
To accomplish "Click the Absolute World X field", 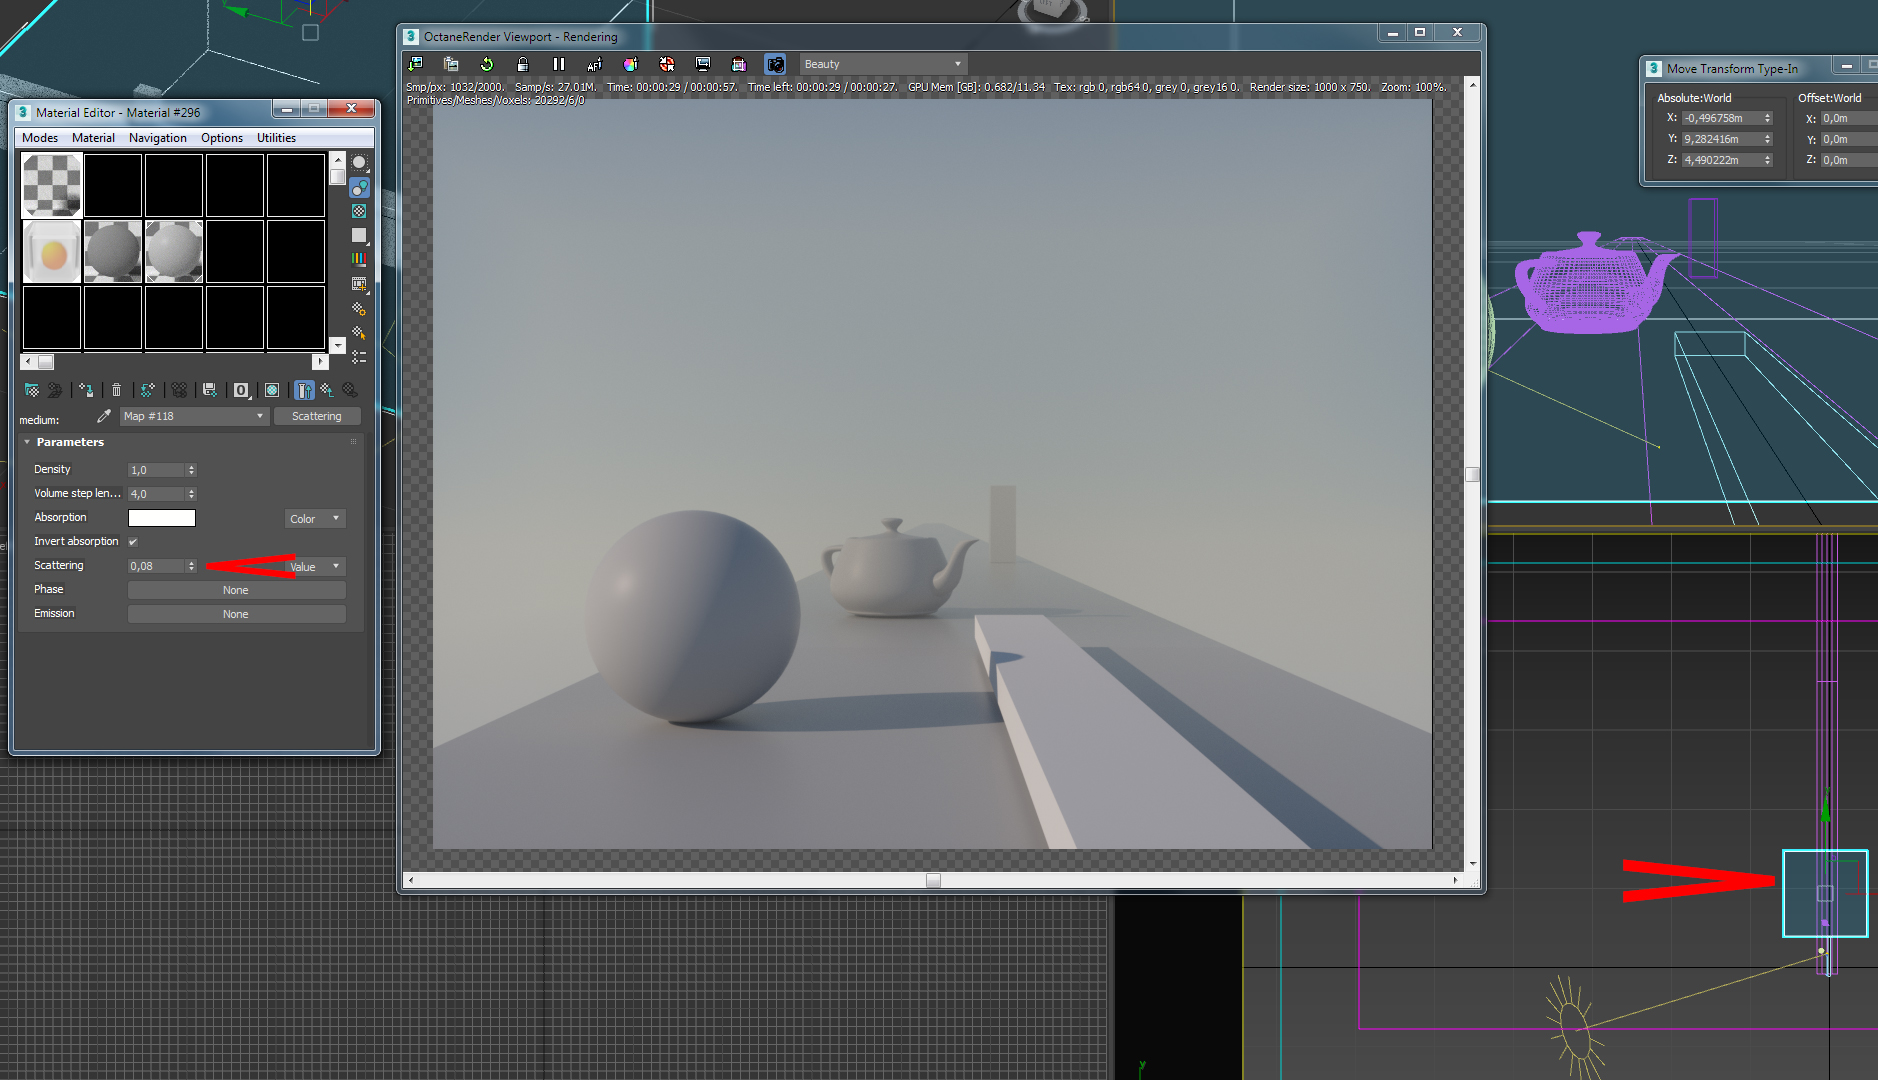I will [x=1722, y=118].
